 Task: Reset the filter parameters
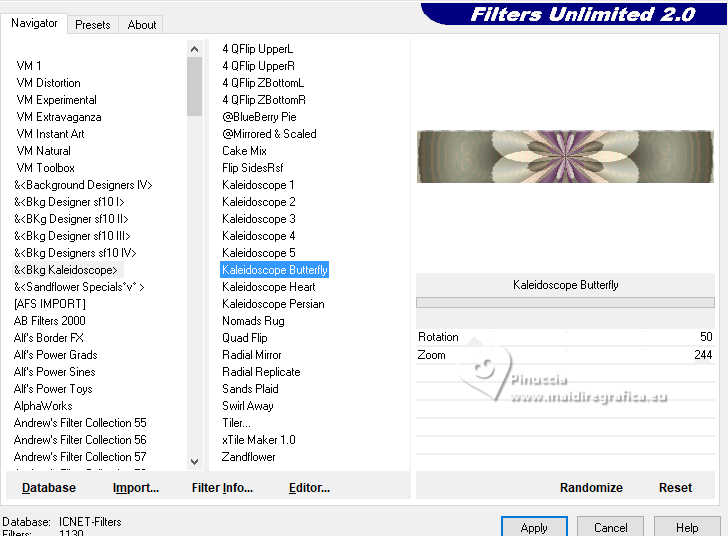coord(675,488)
